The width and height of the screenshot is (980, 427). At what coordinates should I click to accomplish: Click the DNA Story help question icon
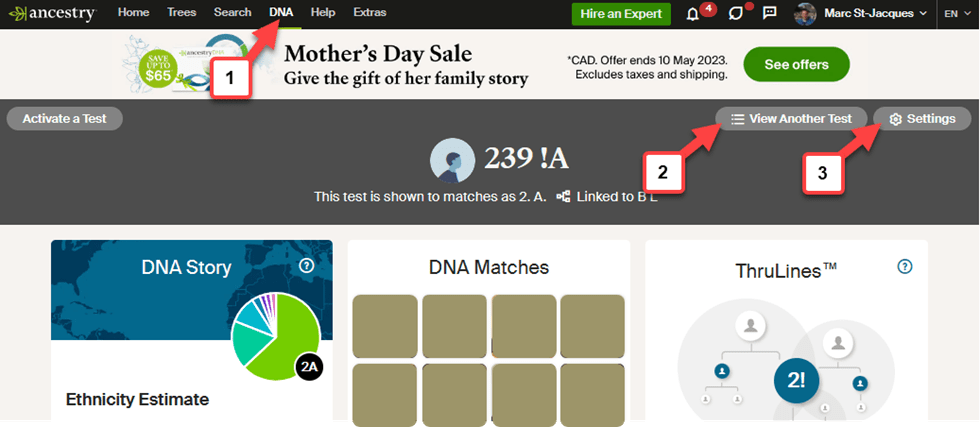307,266
